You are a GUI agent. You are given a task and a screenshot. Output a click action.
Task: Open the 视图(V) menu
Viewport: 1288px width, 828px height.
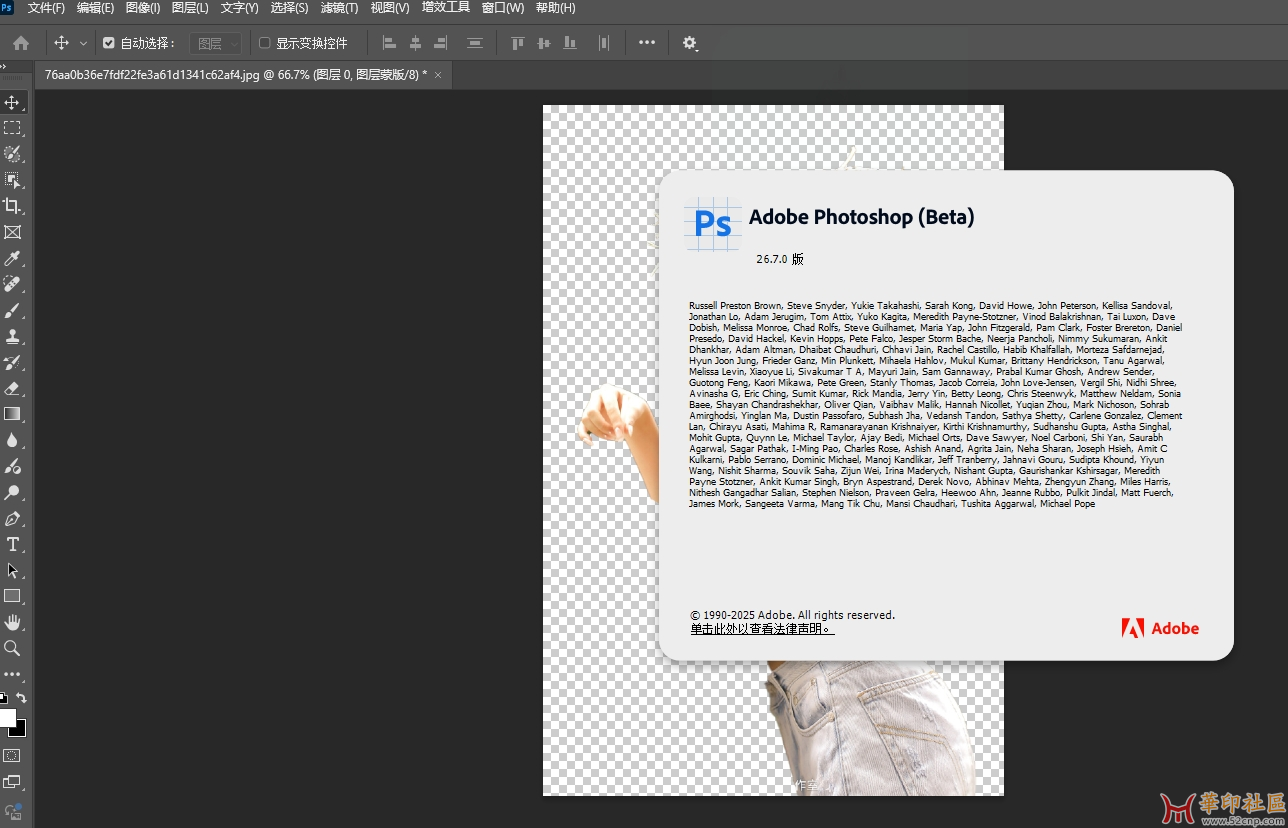390,8
